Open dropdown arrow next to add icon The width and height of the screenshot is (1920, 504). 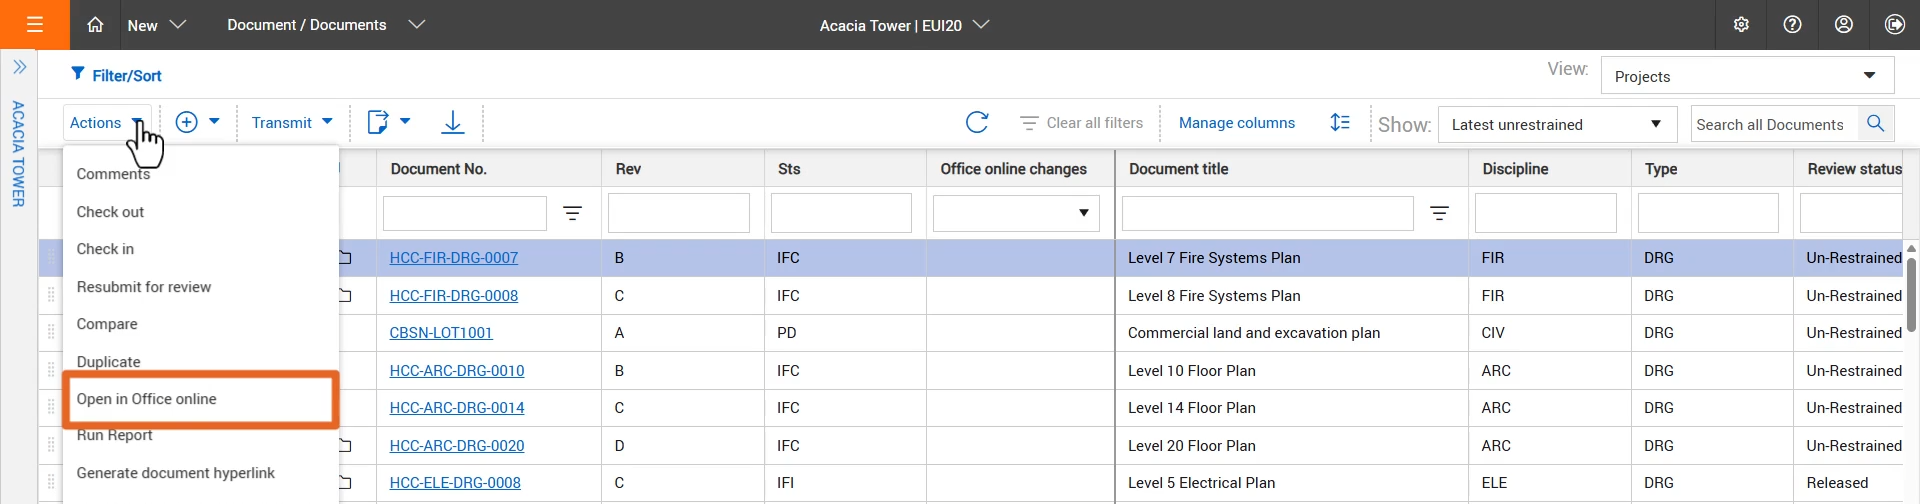[x=214, y=121]
